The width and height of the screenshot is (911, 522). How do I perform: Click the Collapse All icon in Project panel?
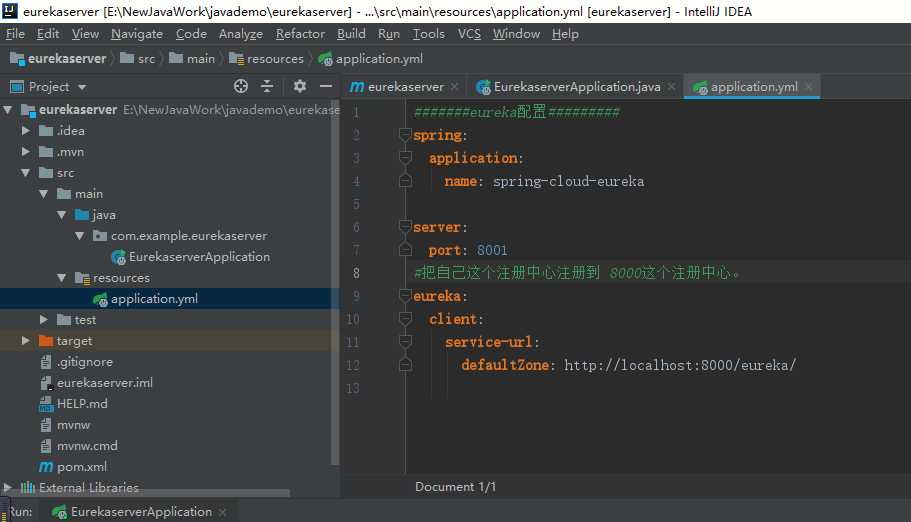[x=267, y=86]
